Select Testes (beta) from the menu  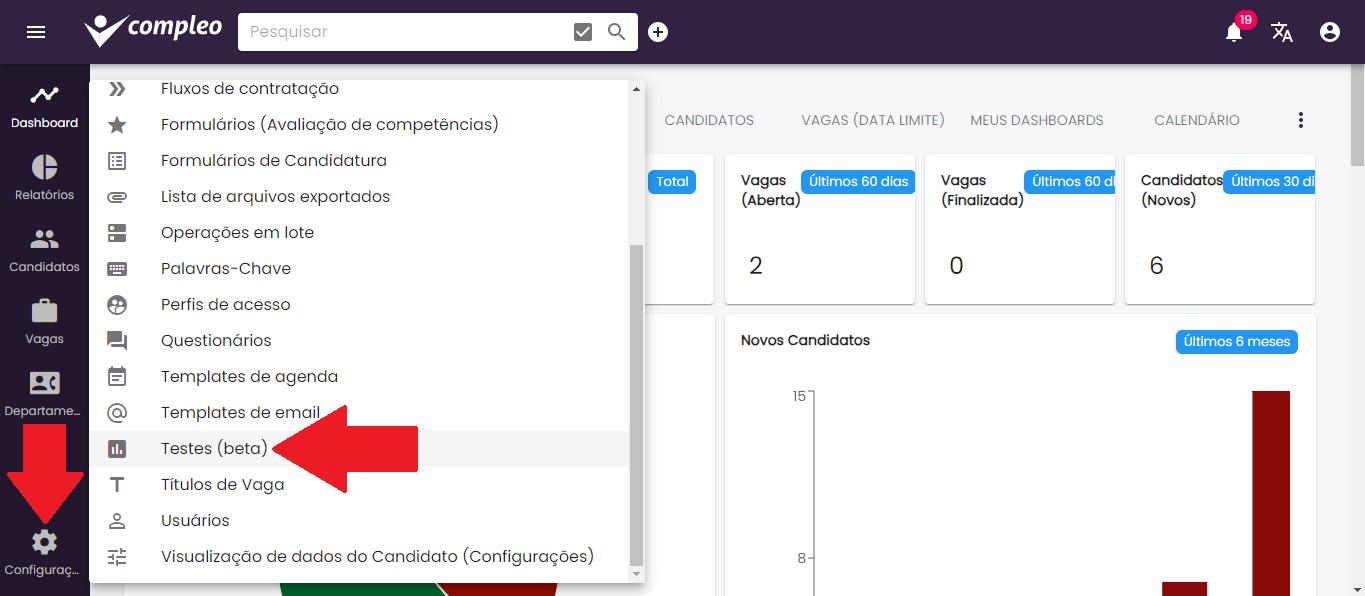coord(214,449)
